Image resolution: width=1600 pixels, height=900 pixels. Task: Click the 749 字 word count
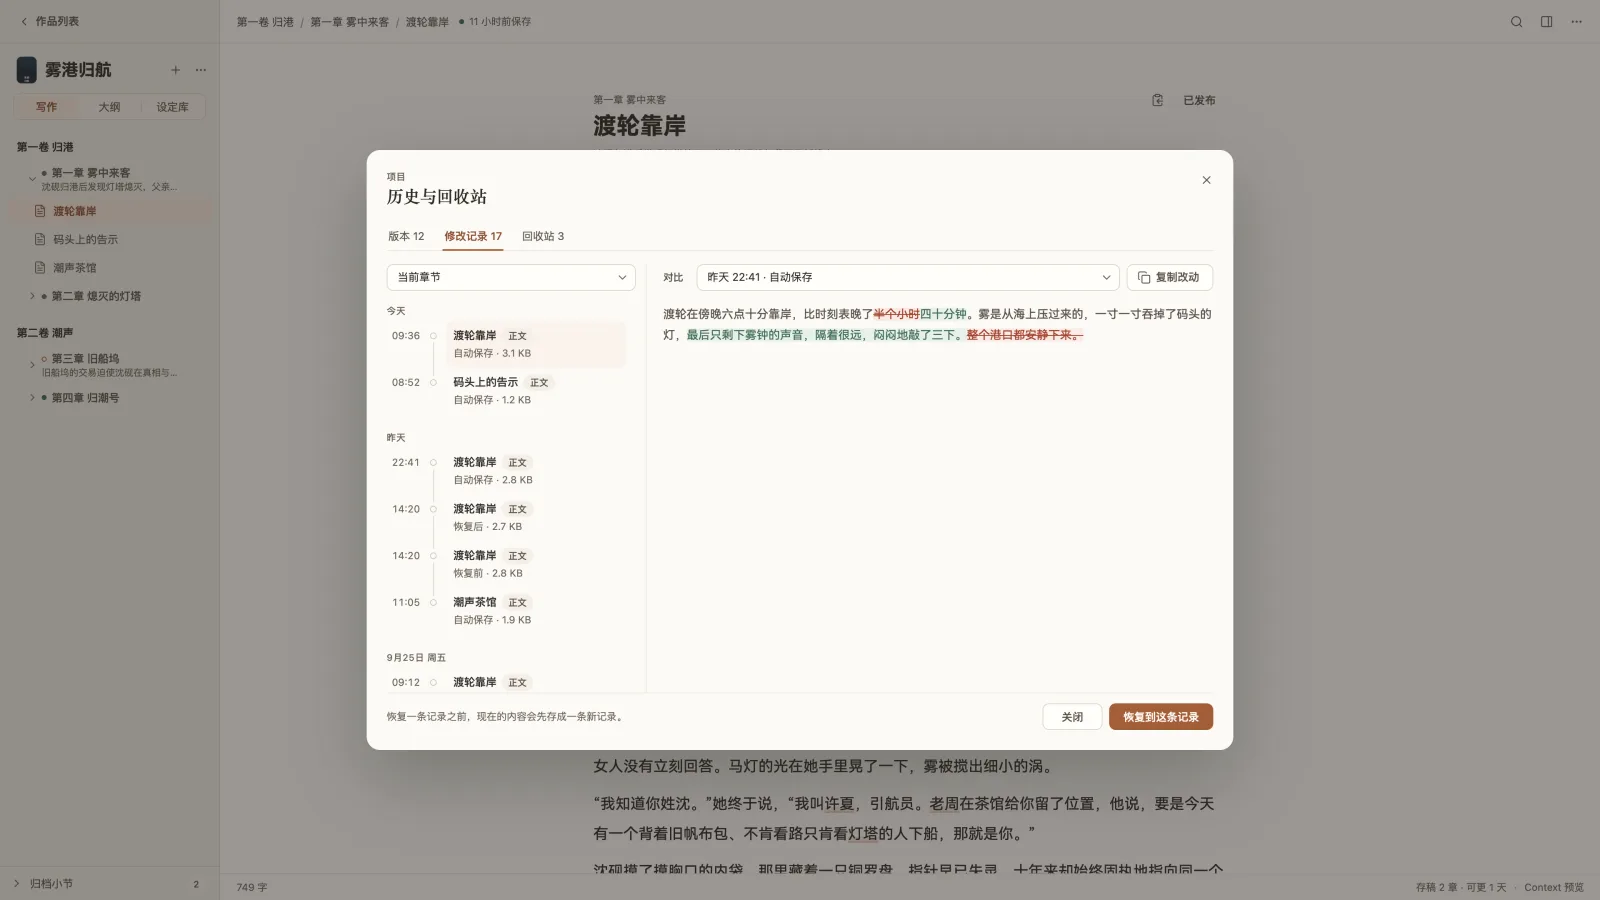tap(252, 887)
